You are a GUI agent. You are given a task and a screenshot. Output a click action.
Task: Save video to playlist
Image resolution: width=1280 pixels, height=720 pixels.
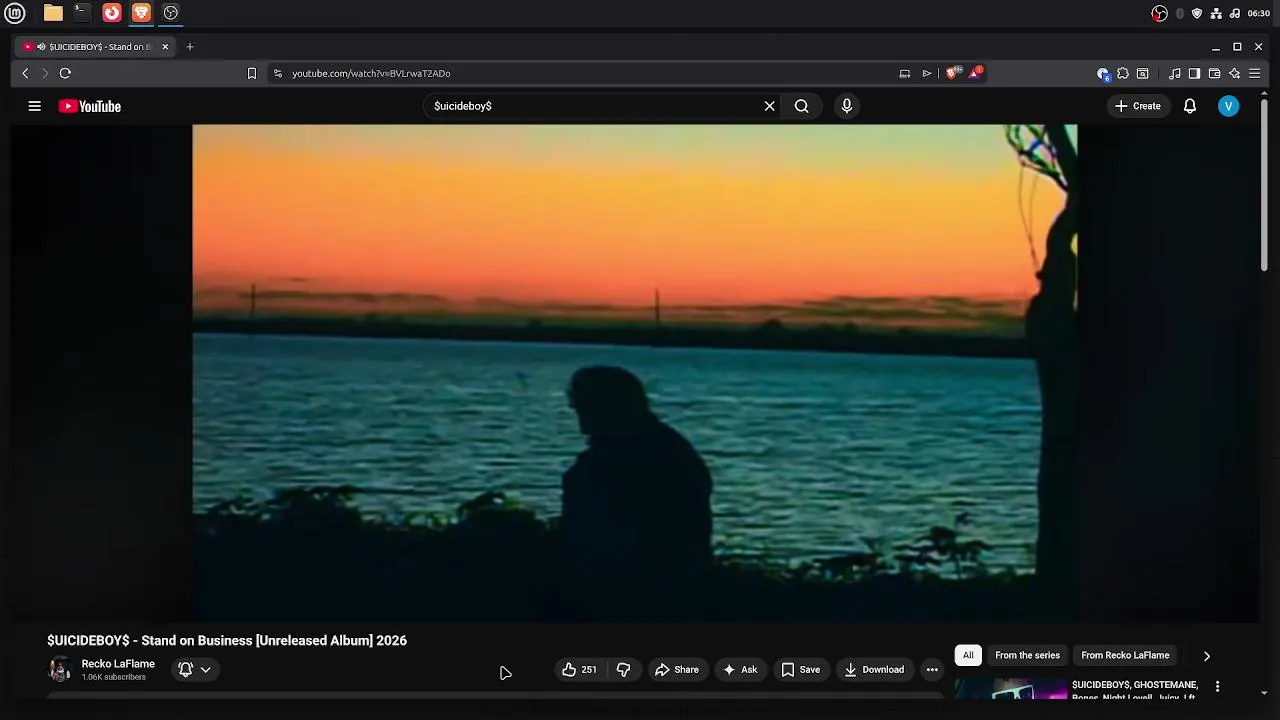[801, 670]
